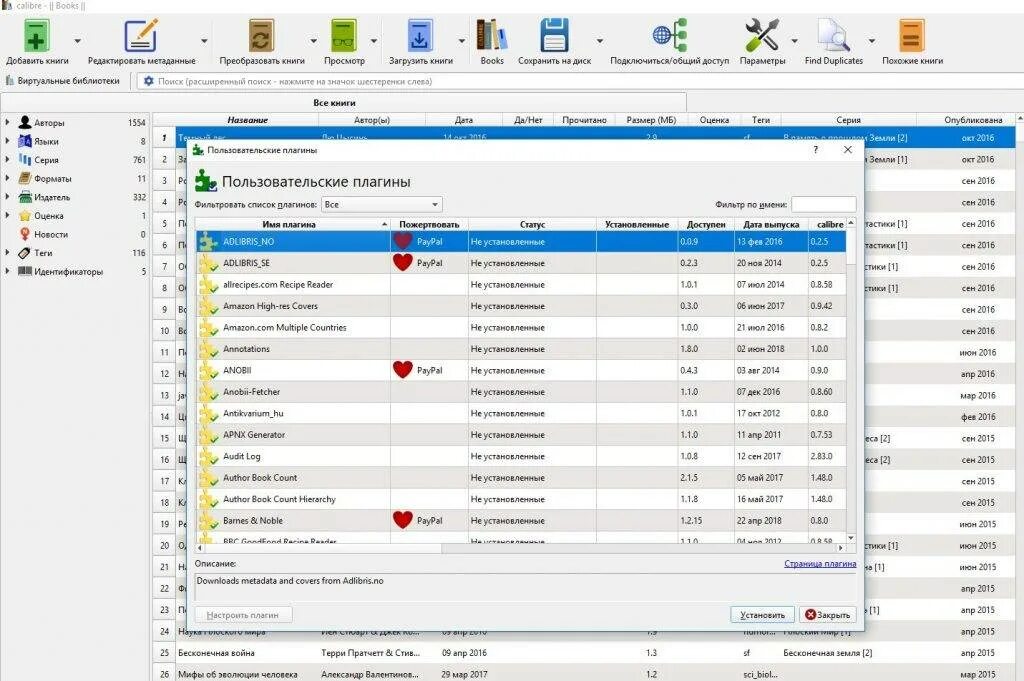
Task: Select 'Antikvarium_hu' plugin row
Action: (x=521, y=413)
